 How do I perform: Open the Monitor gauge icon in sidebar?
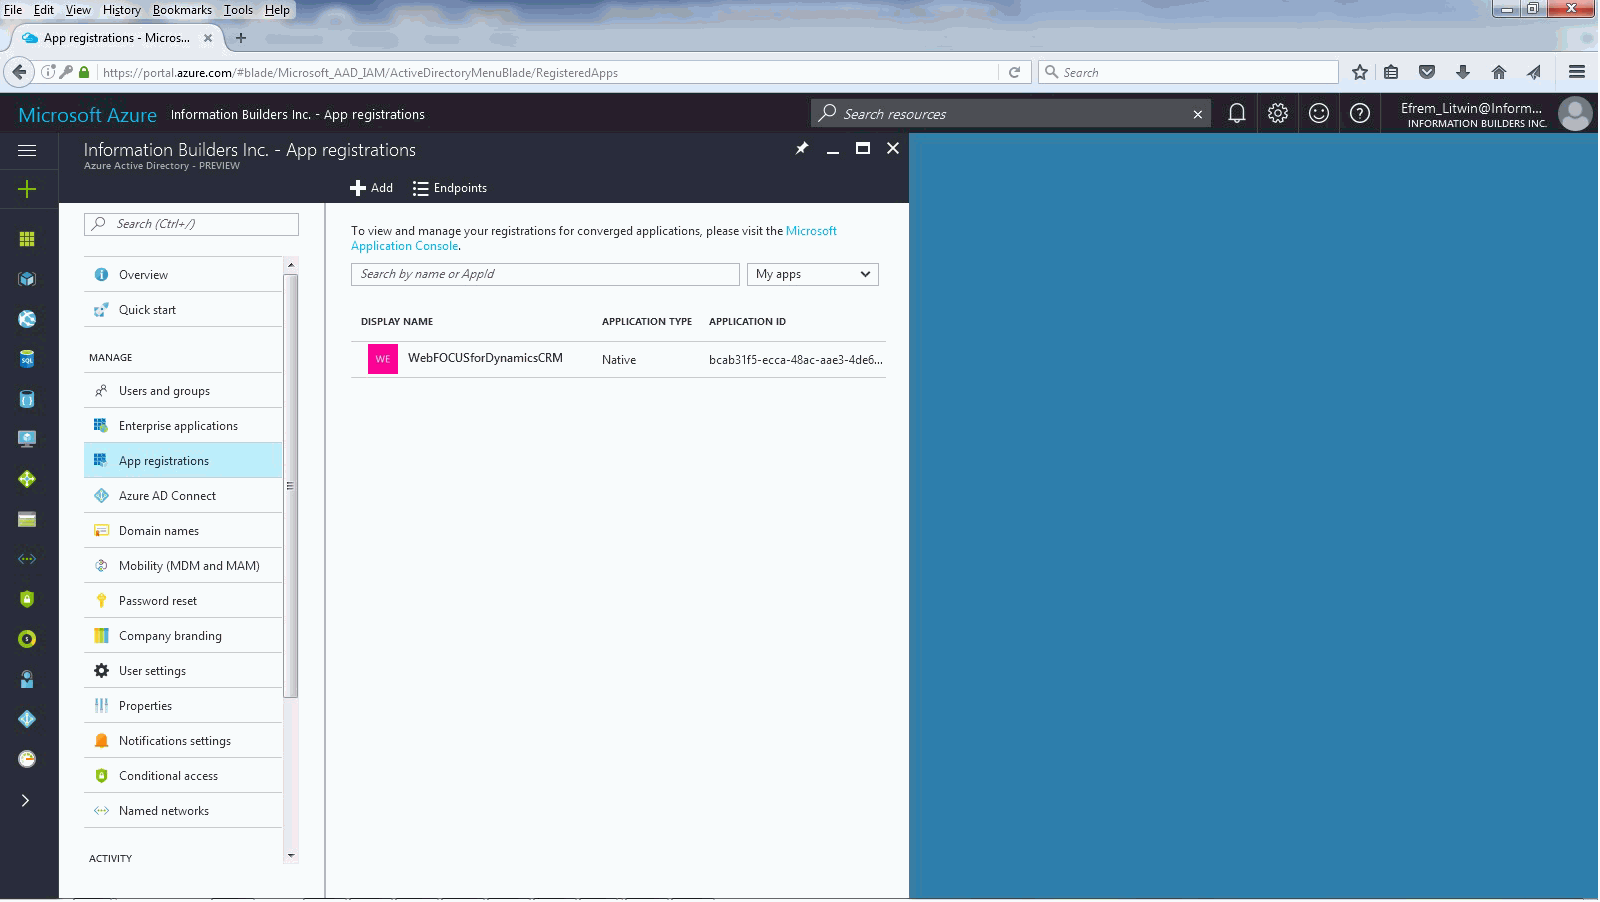[27, 759]
